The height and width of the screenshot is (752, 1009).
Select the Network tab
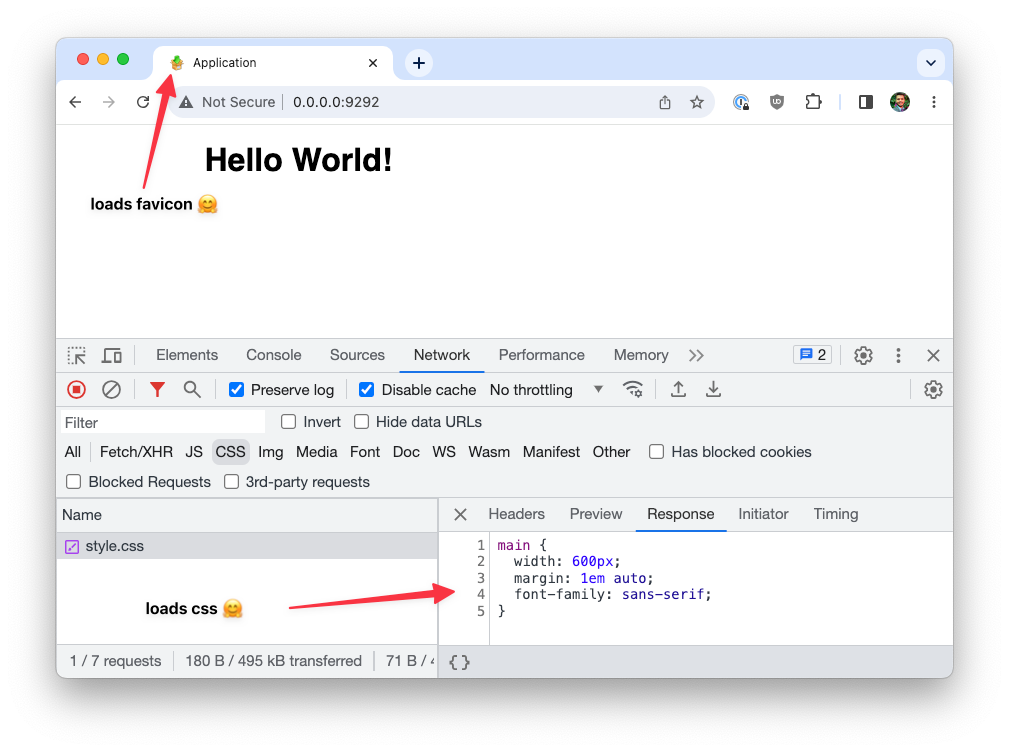pos(441,355)
